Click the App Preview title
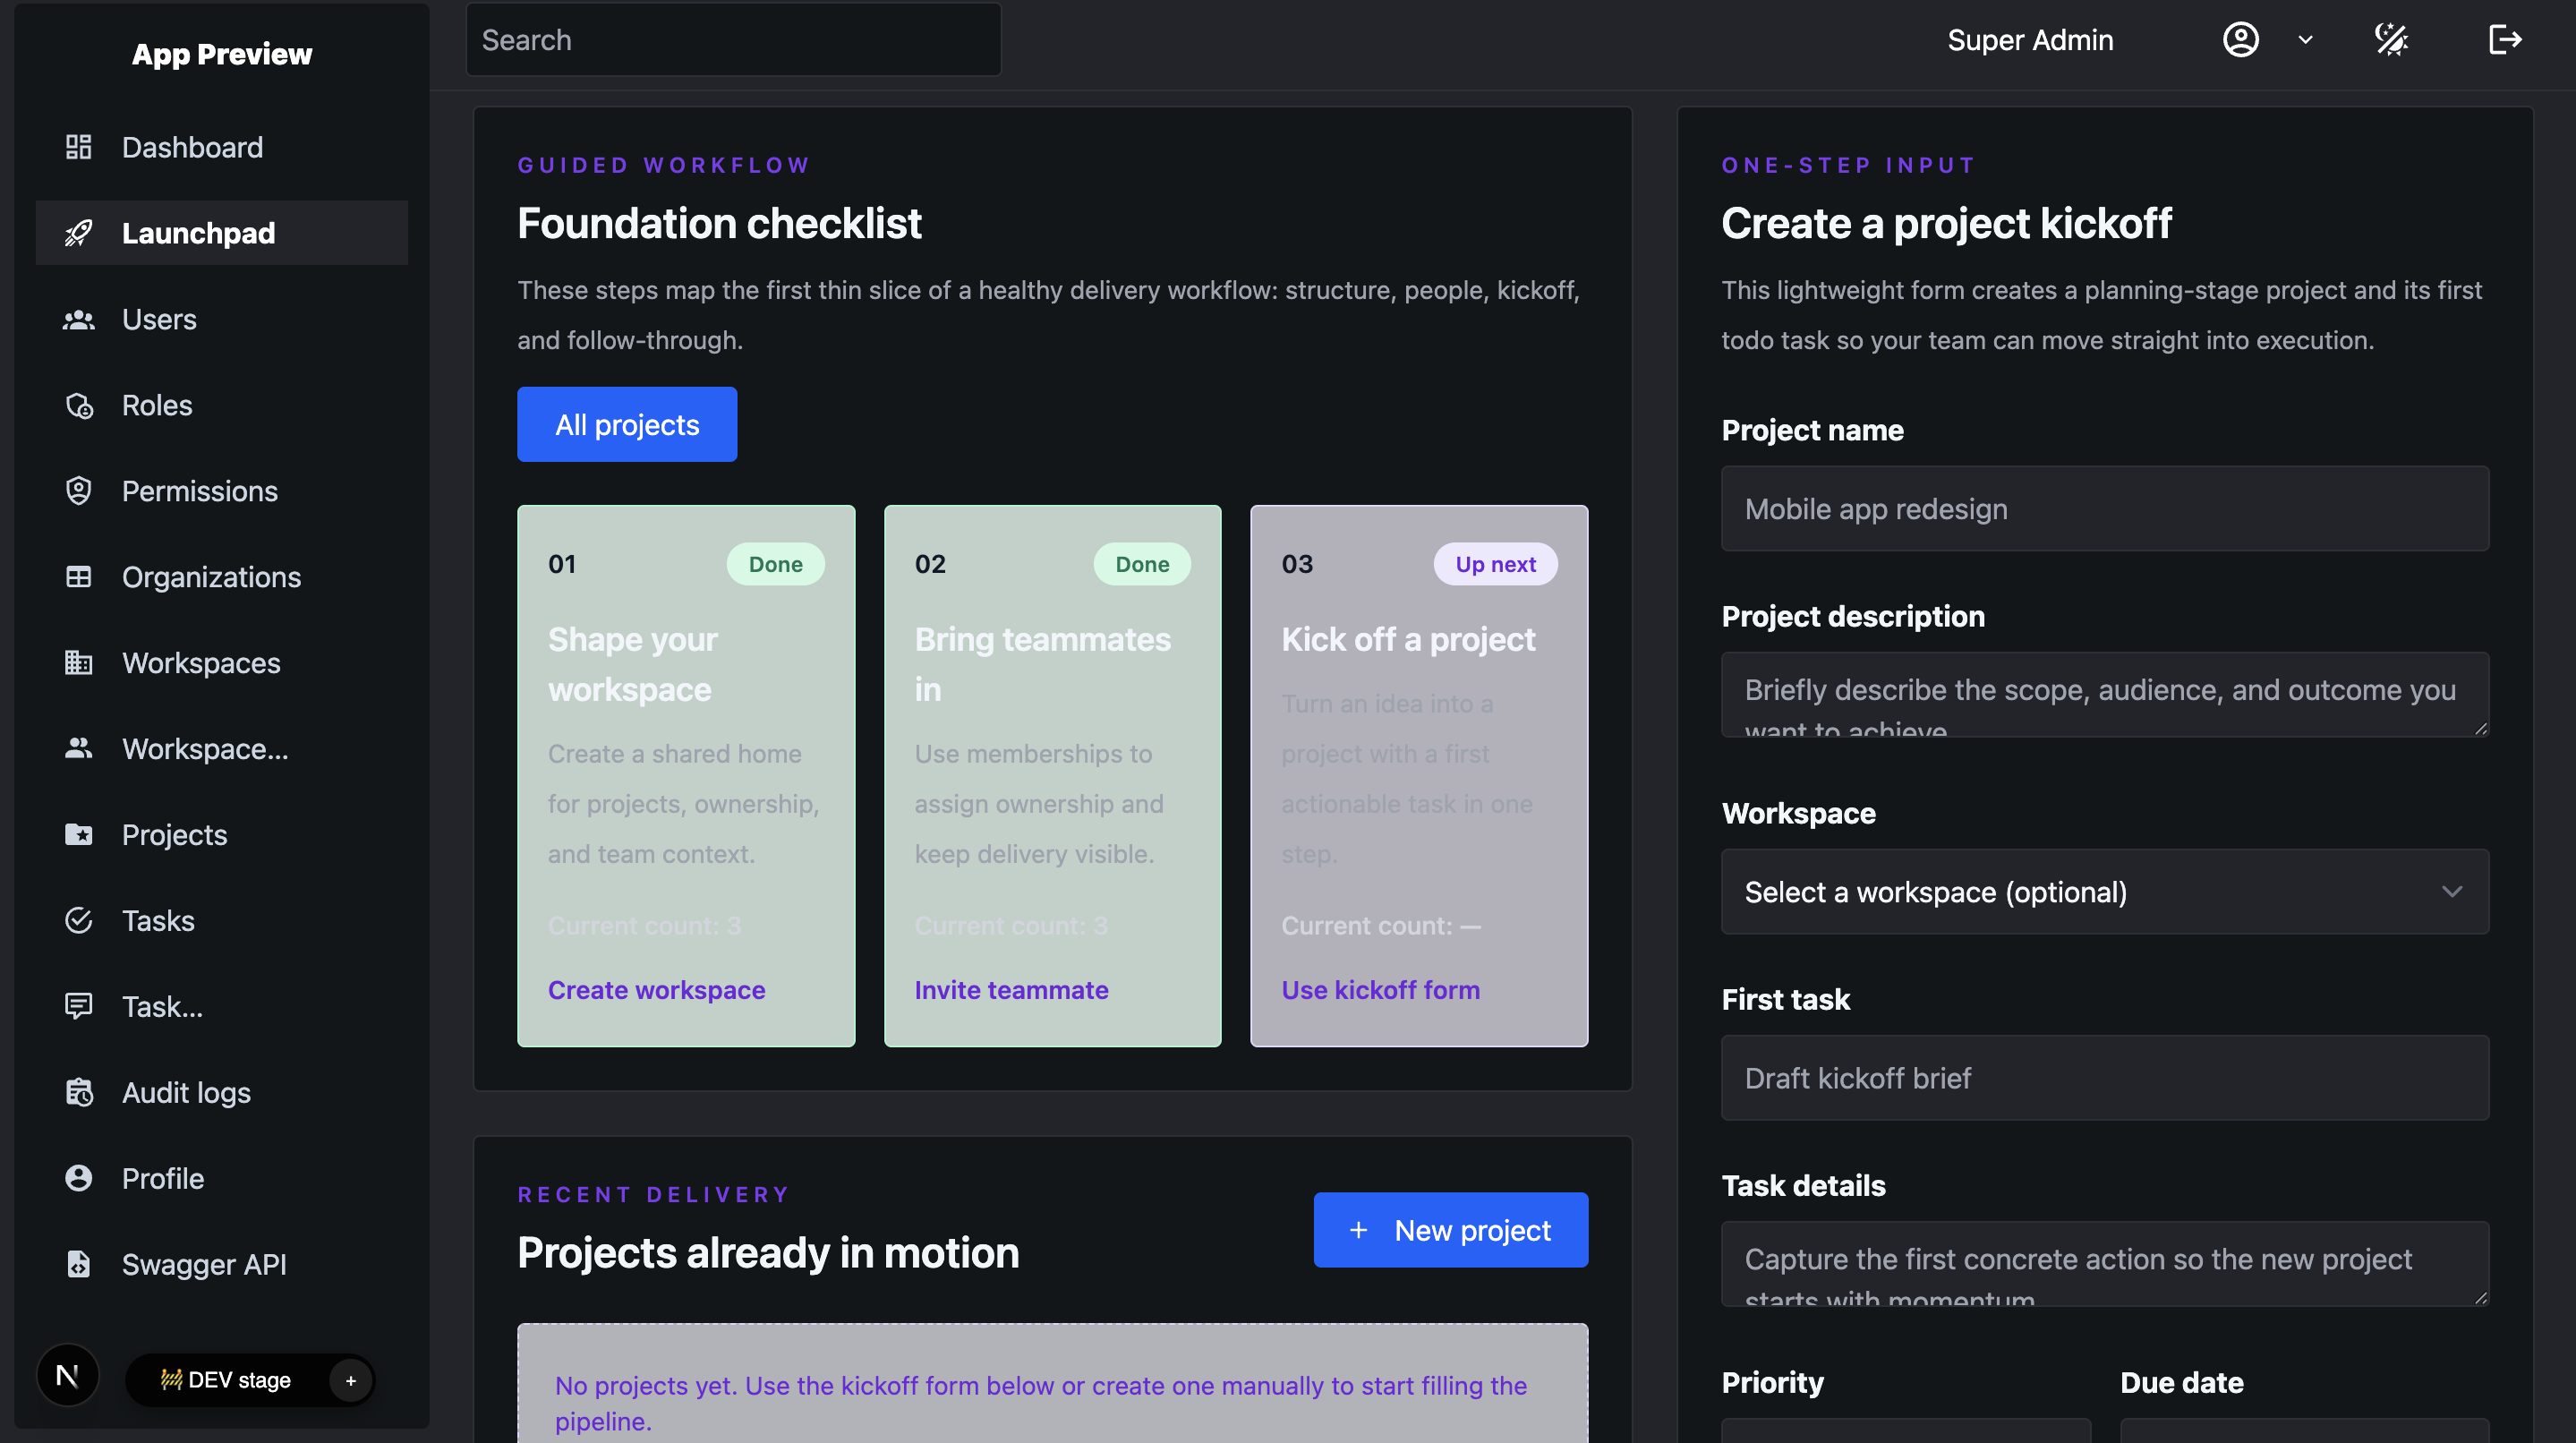 click(x=222, y=53)
